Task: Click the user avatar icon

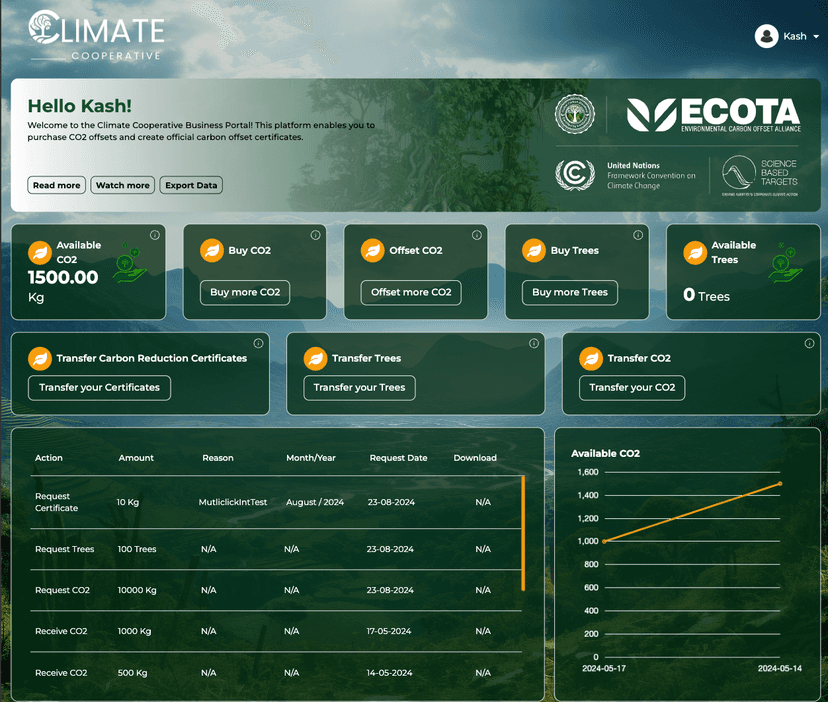Action: (766, 36)
